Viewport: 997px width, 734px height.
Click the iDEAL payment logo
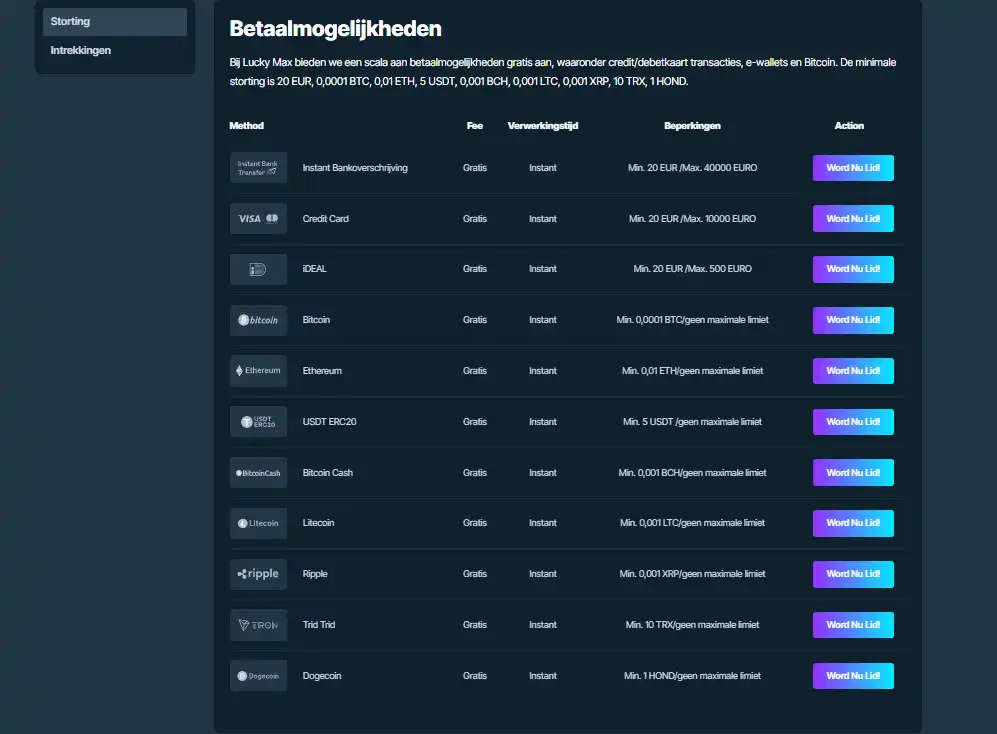click(258, 269)
